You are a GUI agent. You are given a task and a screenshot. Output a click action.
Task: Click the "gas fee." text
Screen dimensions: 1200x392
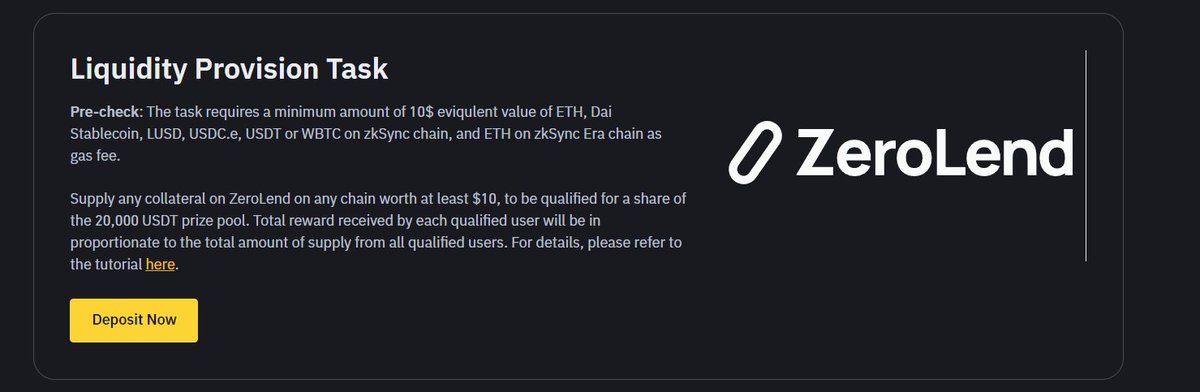97,156
